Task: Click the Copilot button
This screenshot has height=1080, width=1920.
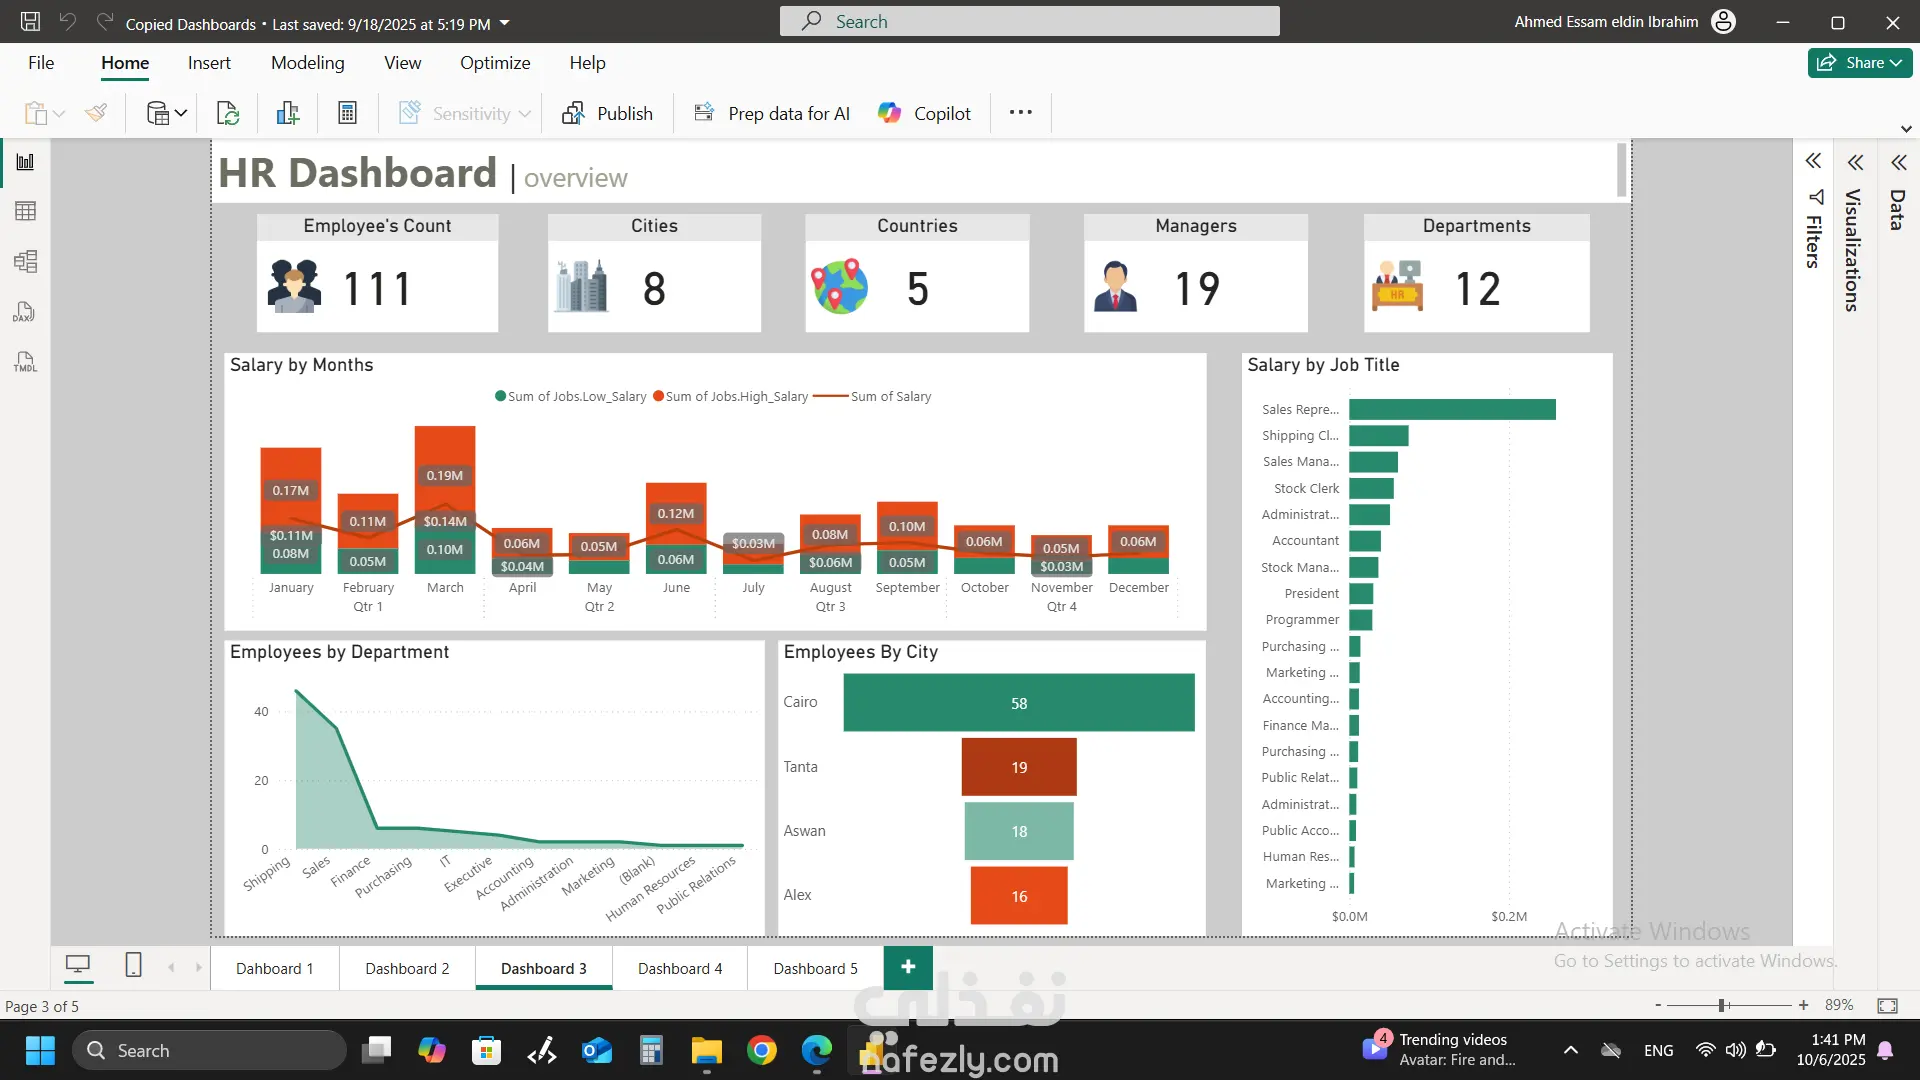Action: point(924,114)
